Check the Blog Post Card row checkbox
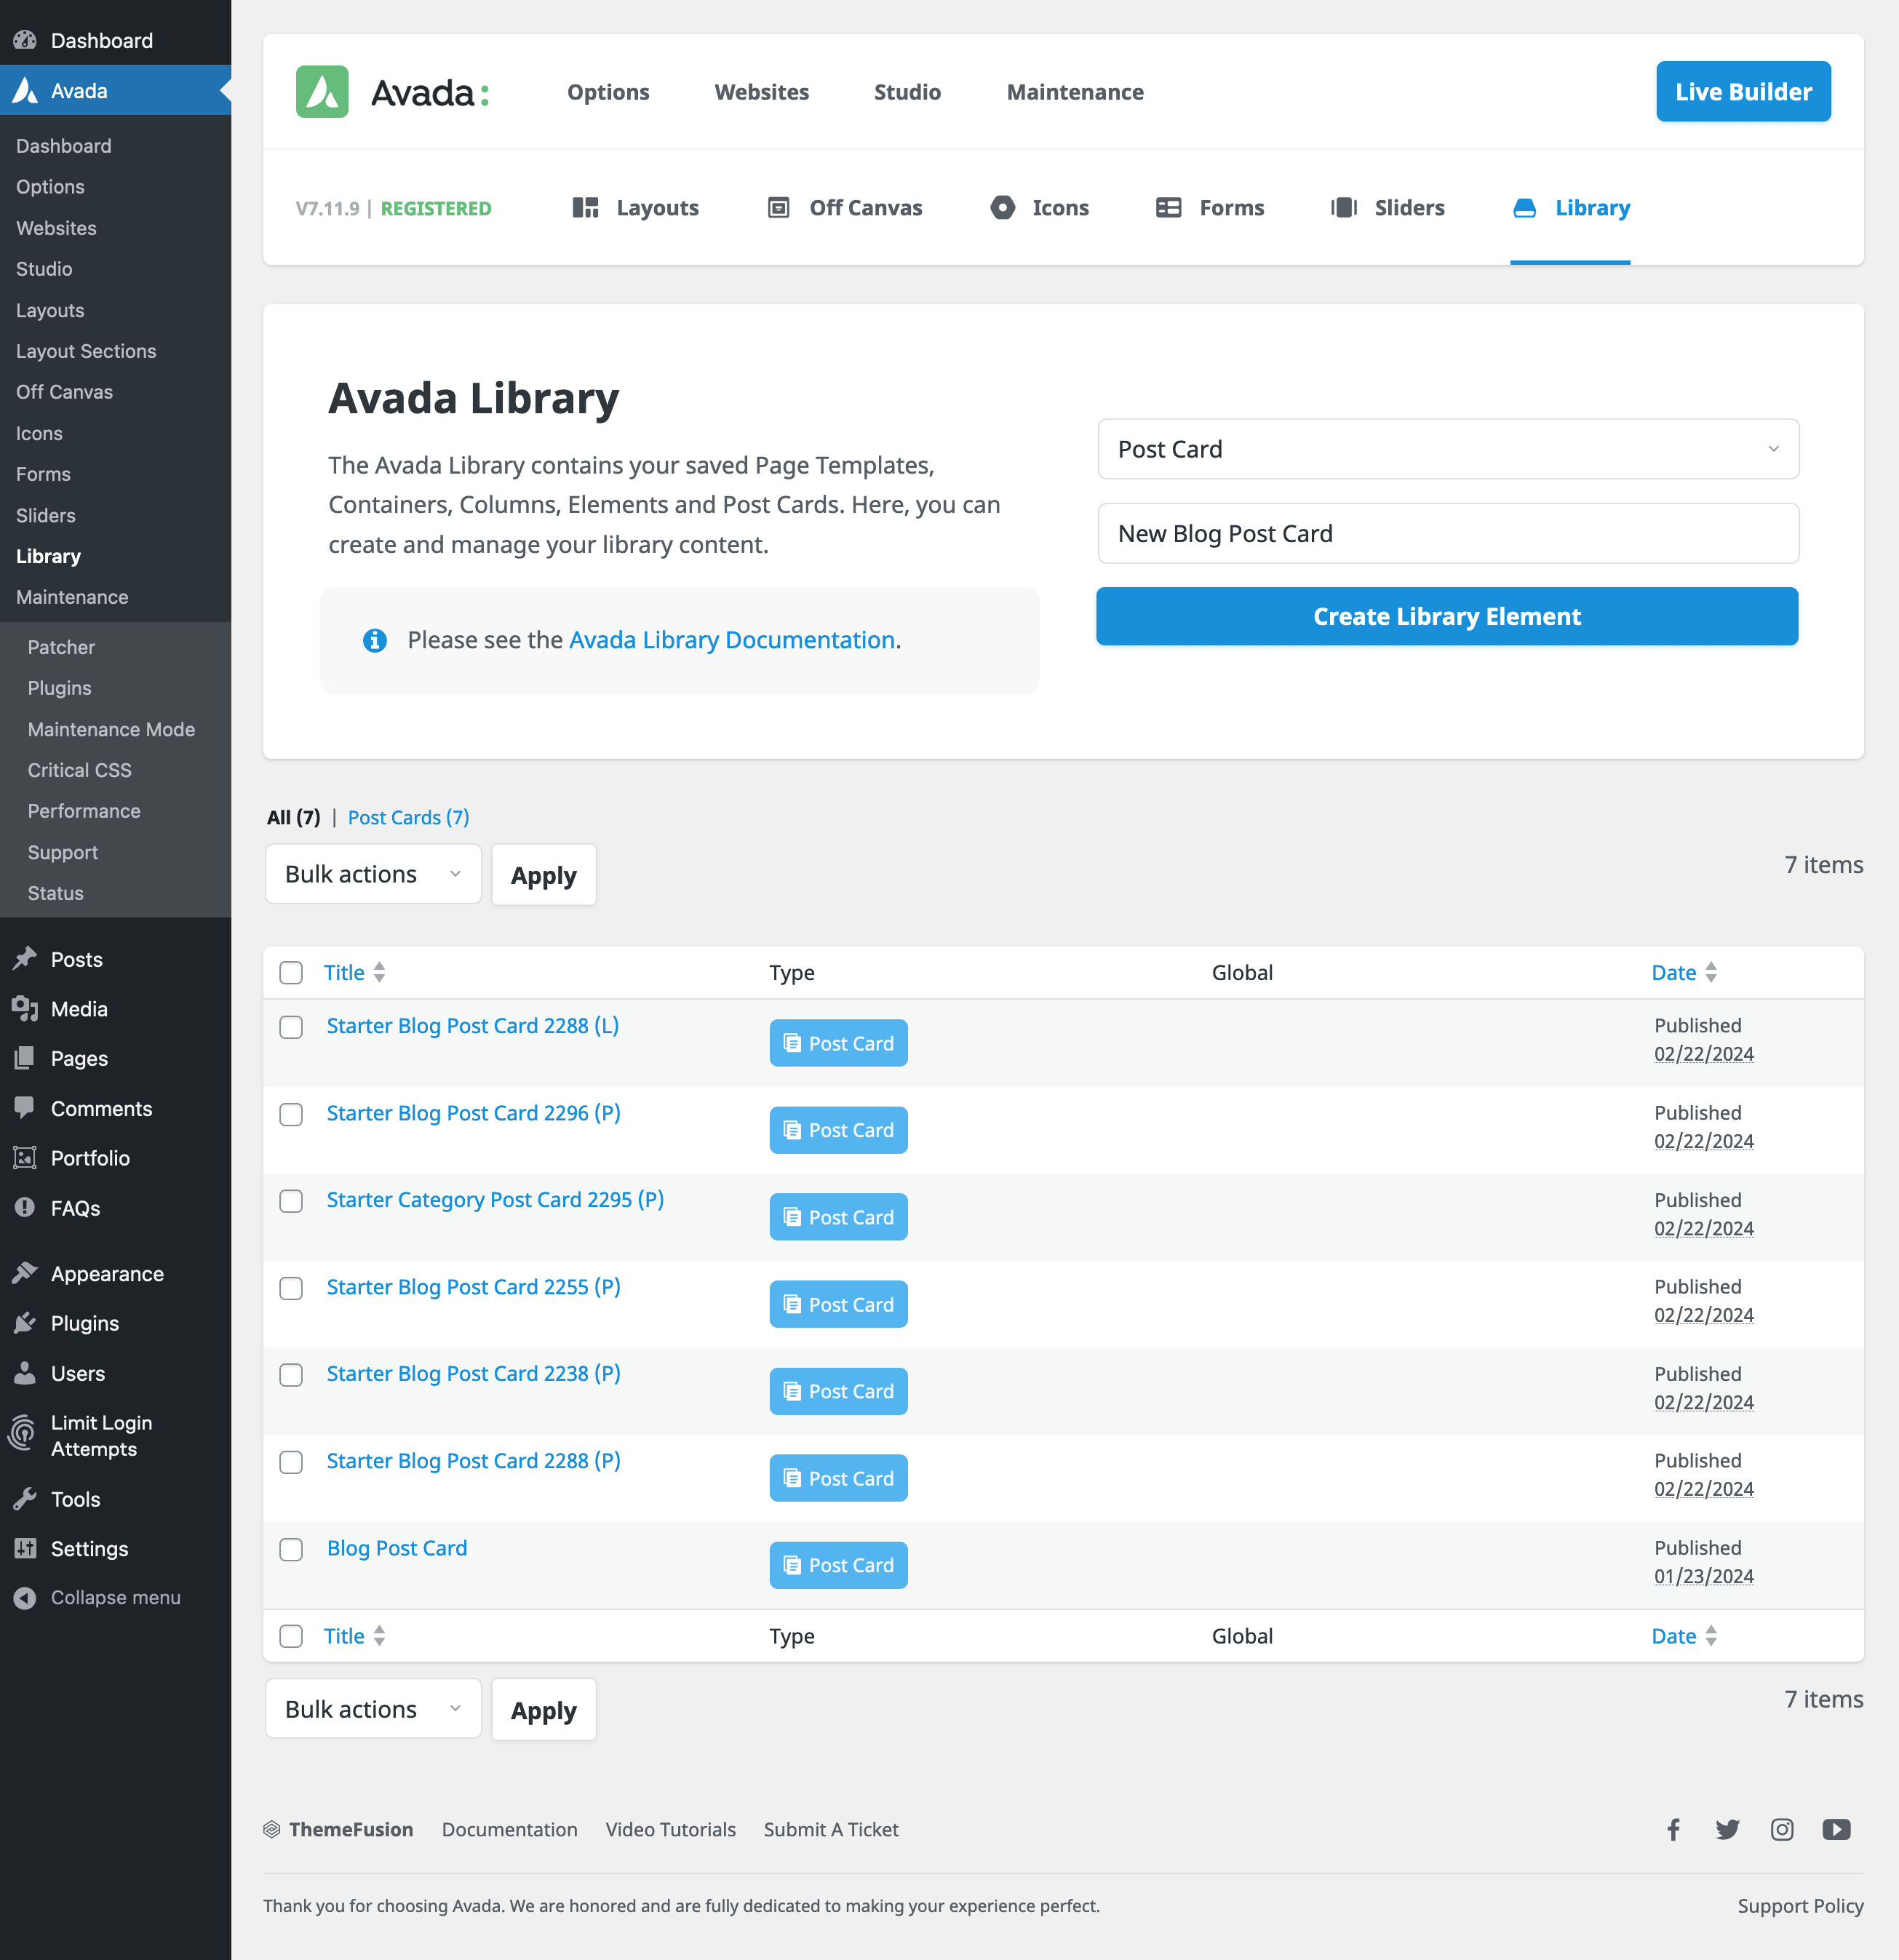This screenshot has width=1899, height=1960. coord(291,1549)
